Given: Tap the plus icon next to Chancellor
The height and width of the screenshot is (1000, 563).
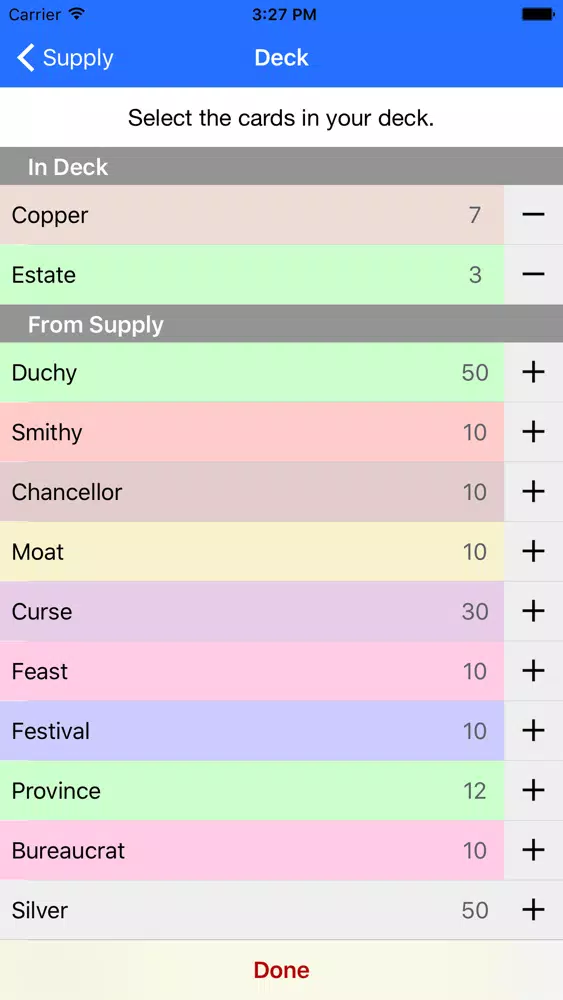Looking at the screenshot, I should (533, 492).
